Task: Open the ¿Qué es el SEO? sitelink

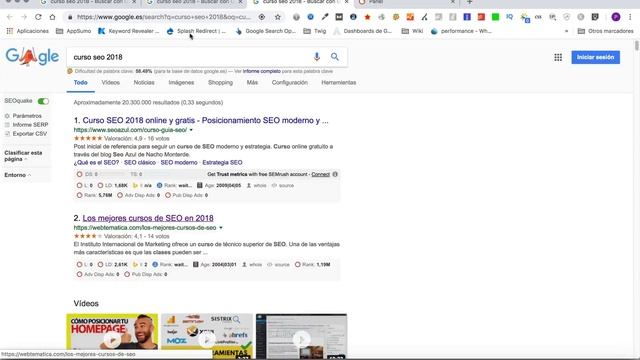Action: point(96,162)
